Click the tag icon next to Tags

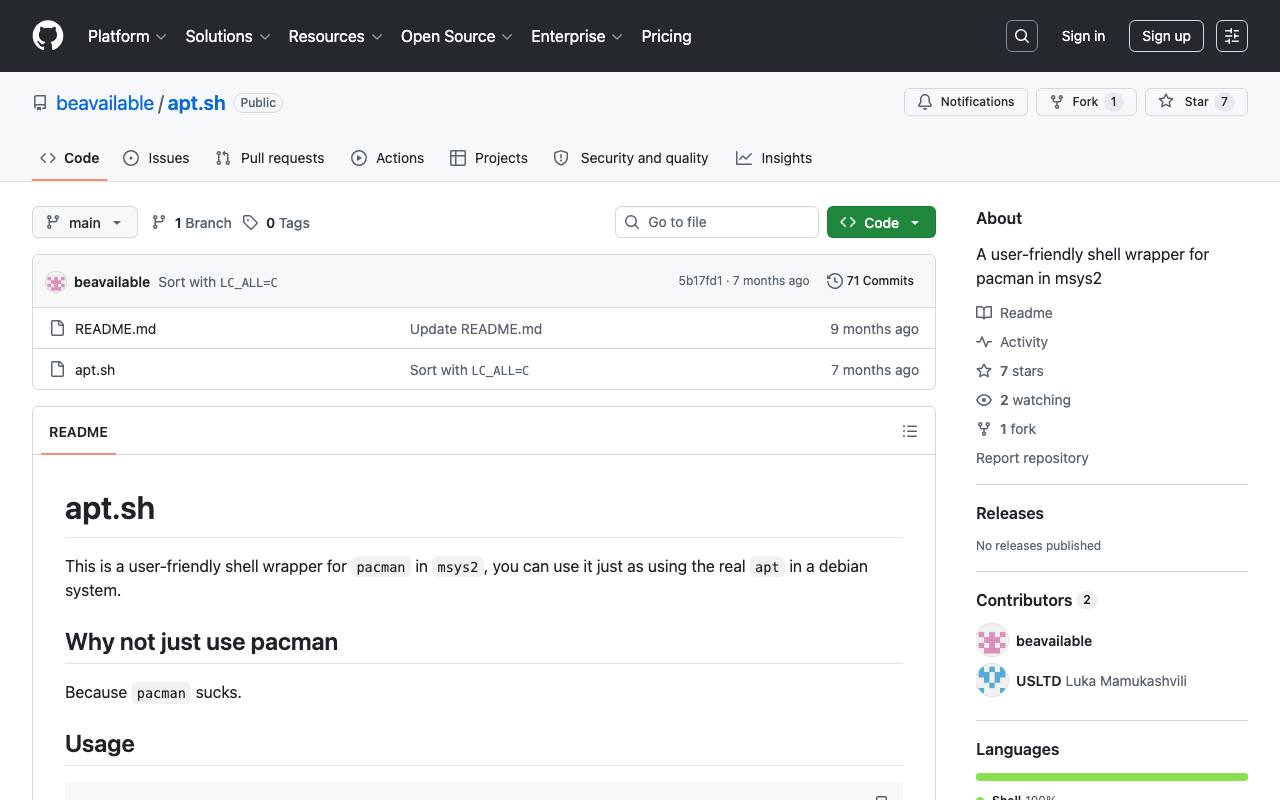tap(250, 223)
